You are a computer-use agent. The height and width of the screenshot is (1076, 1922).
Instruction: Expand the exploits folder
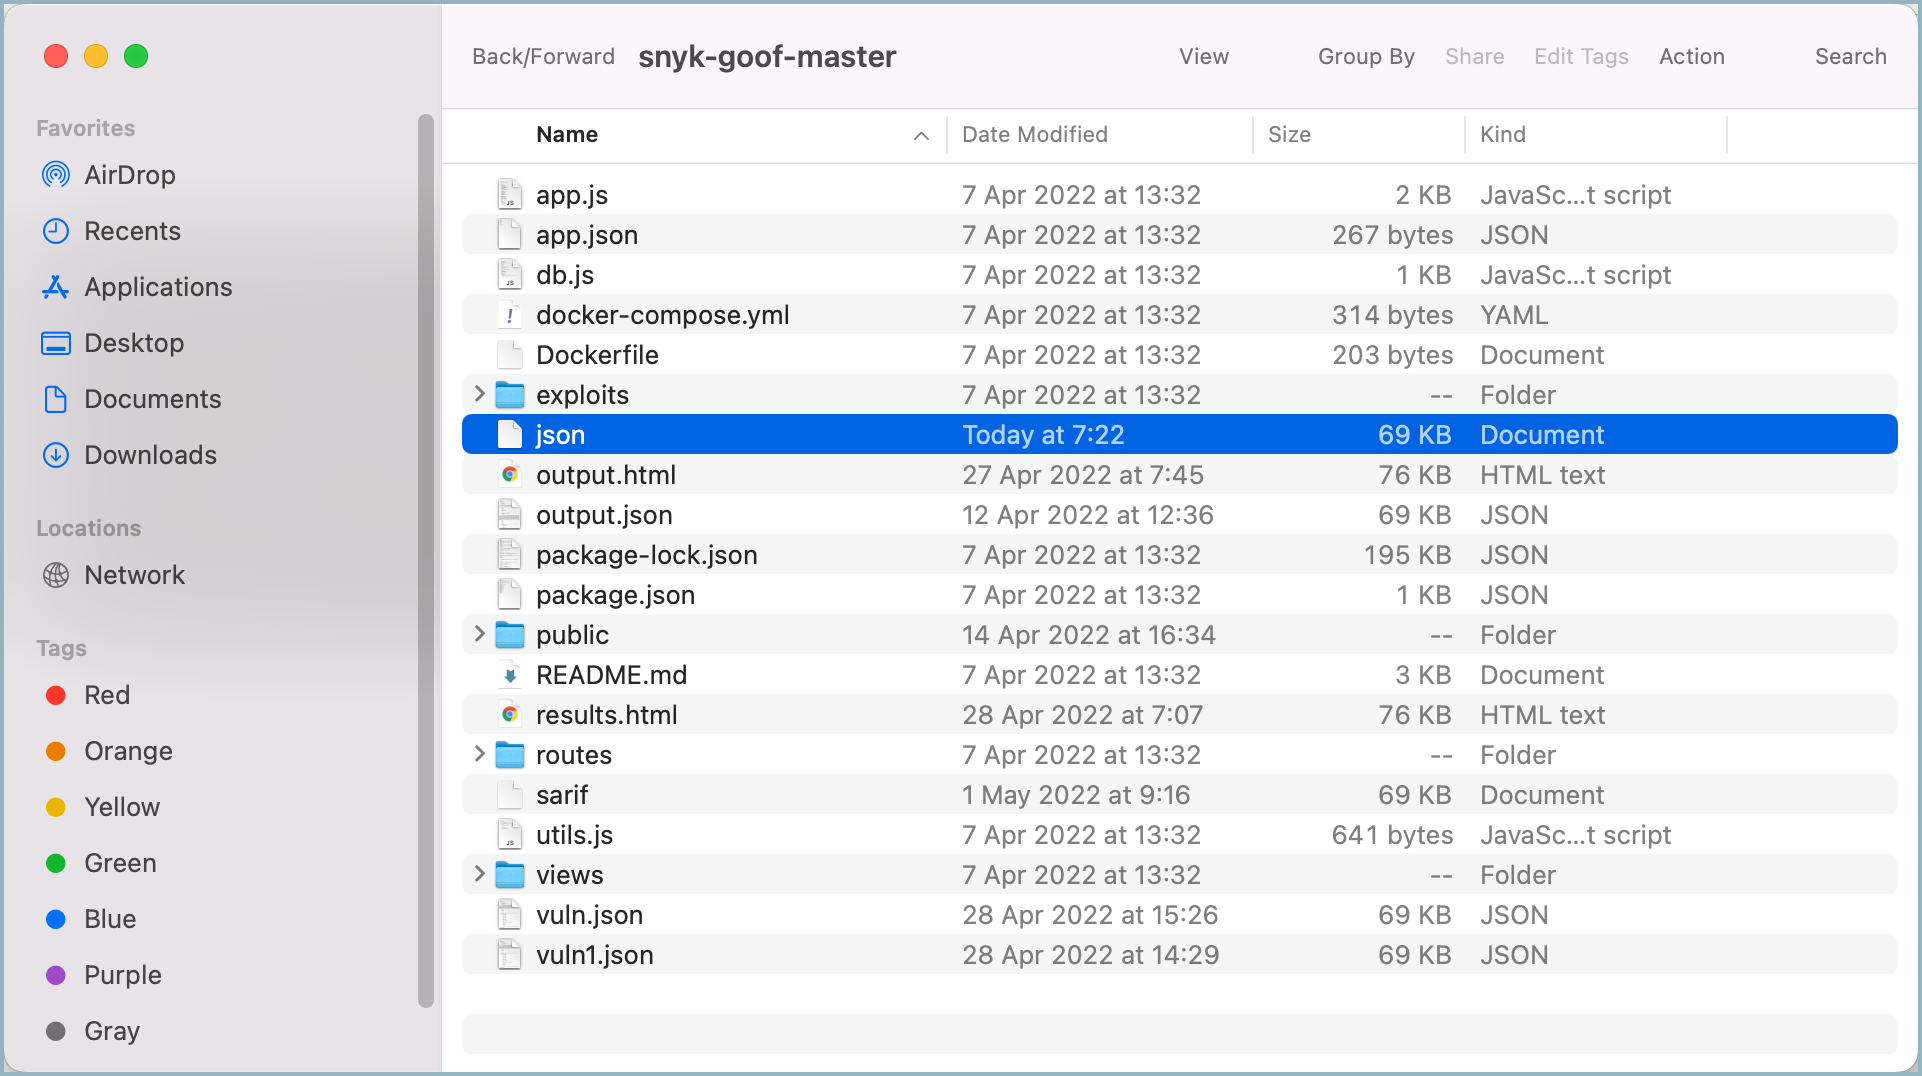[479, 394]
